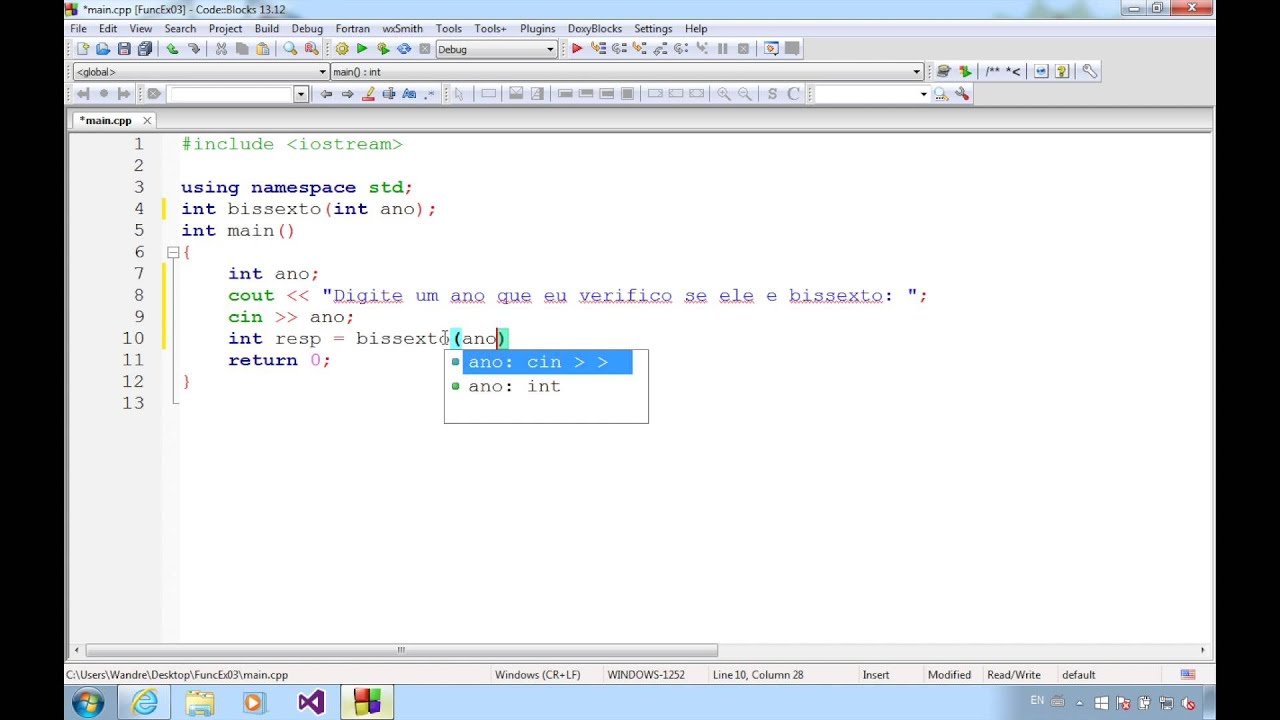Open the Debugging windows icon

pyautogui.click(x=771, y=49)
